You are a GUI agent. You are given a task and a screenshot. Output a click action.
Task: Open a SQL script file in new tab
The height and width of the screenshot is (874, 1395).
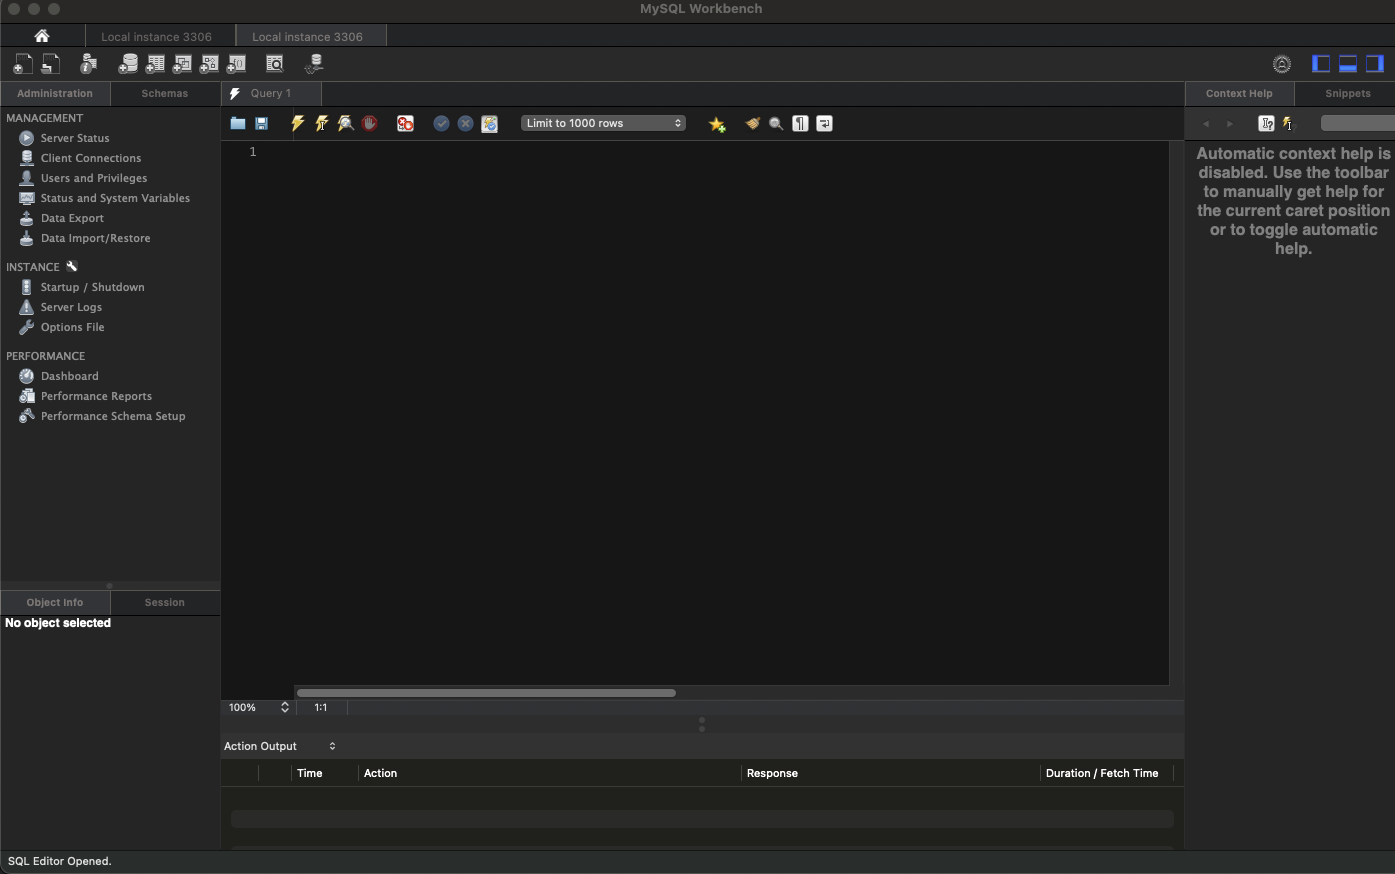[x=50, y=64]
